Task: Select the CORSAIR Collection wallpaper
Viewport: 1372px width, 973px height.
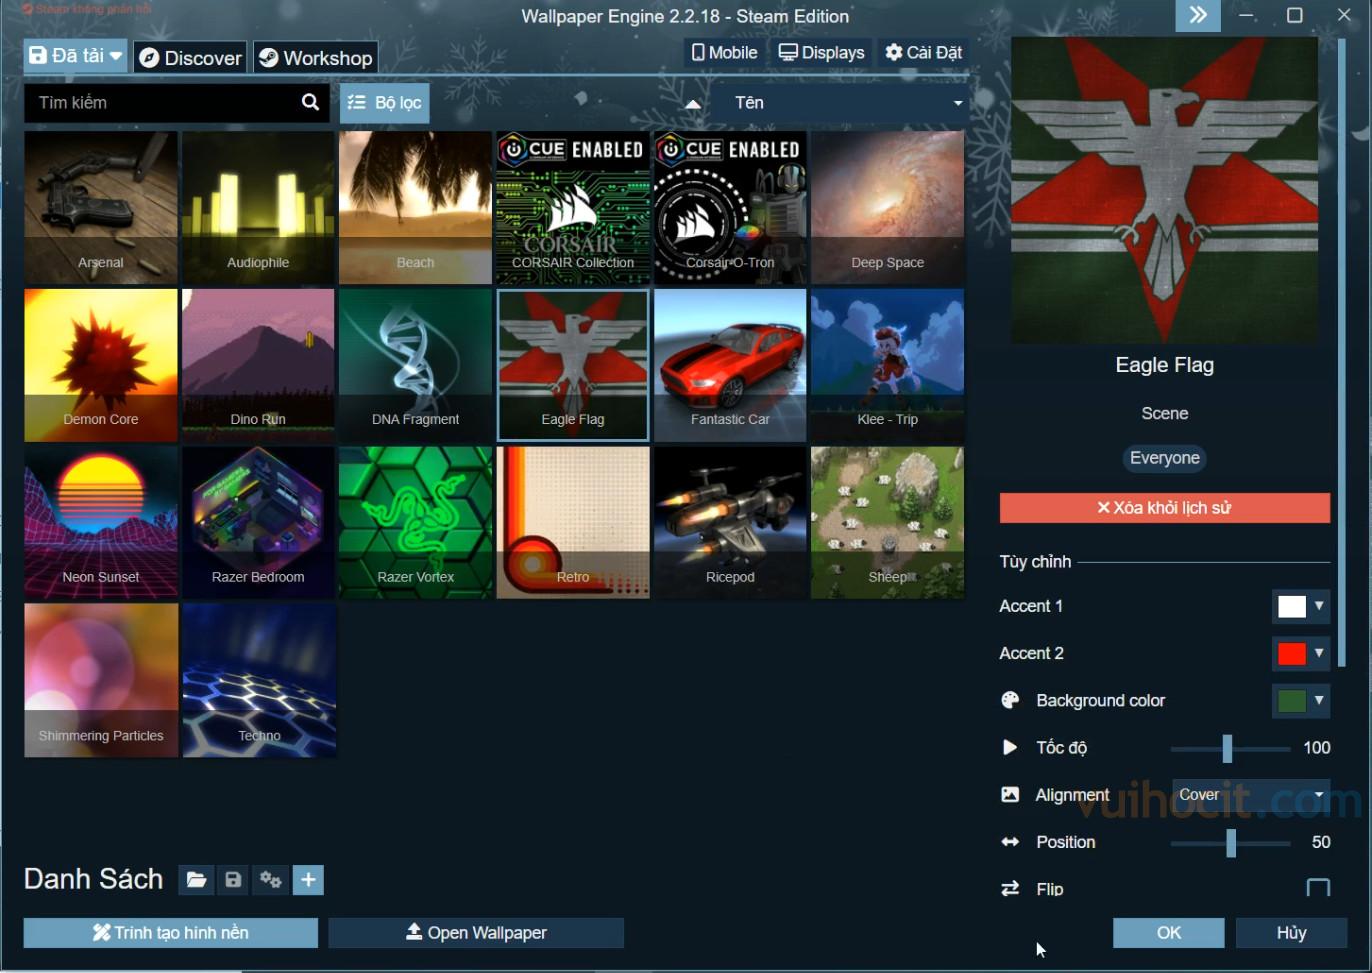Action: 573,207
